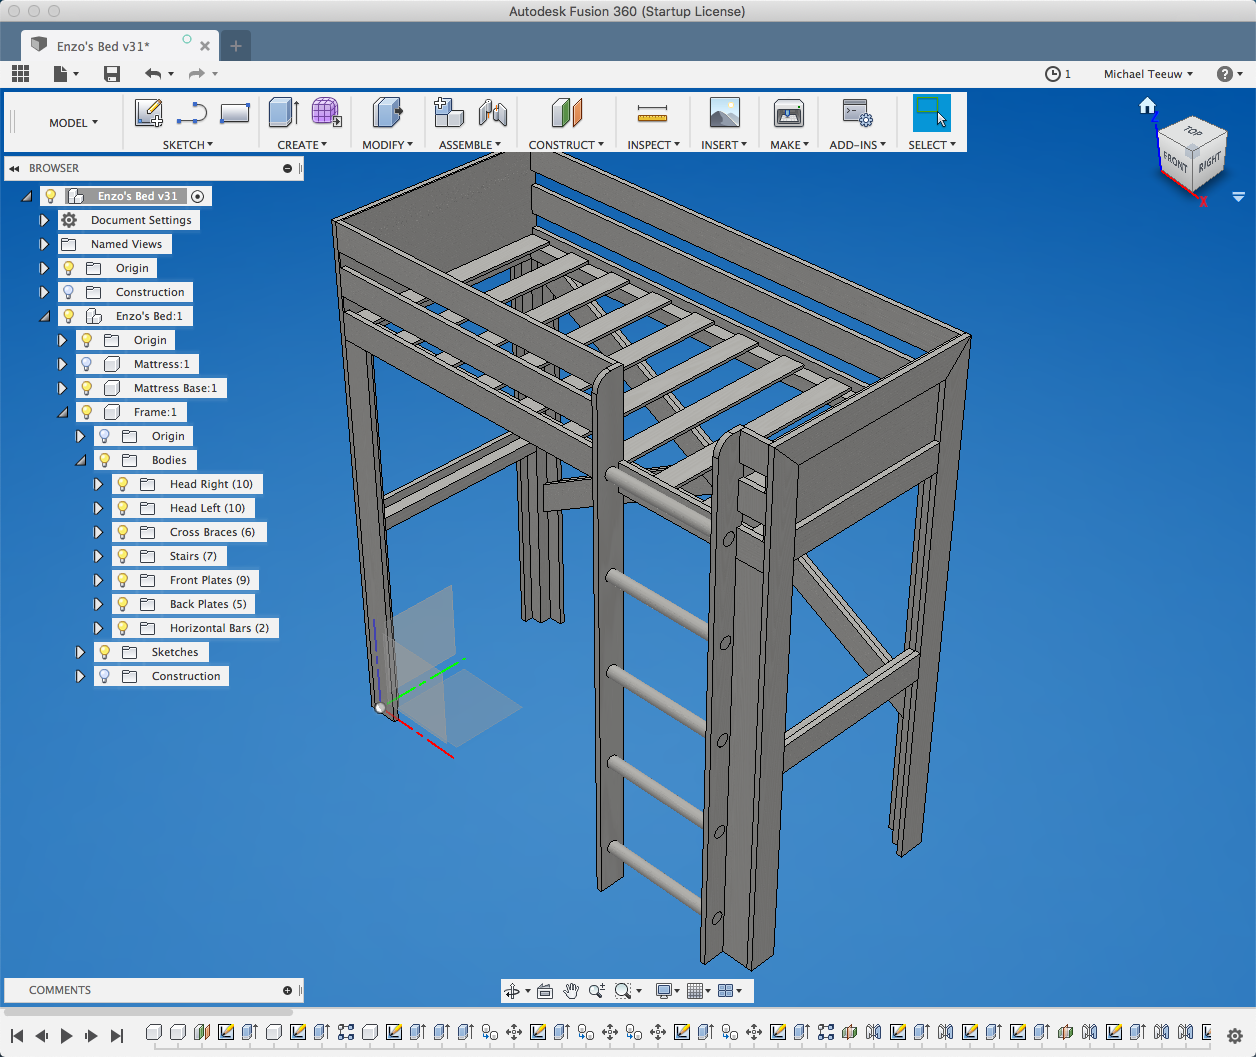Select Cross Braces (6) in browser
1256x1057 pixels.
pos(212,532)
